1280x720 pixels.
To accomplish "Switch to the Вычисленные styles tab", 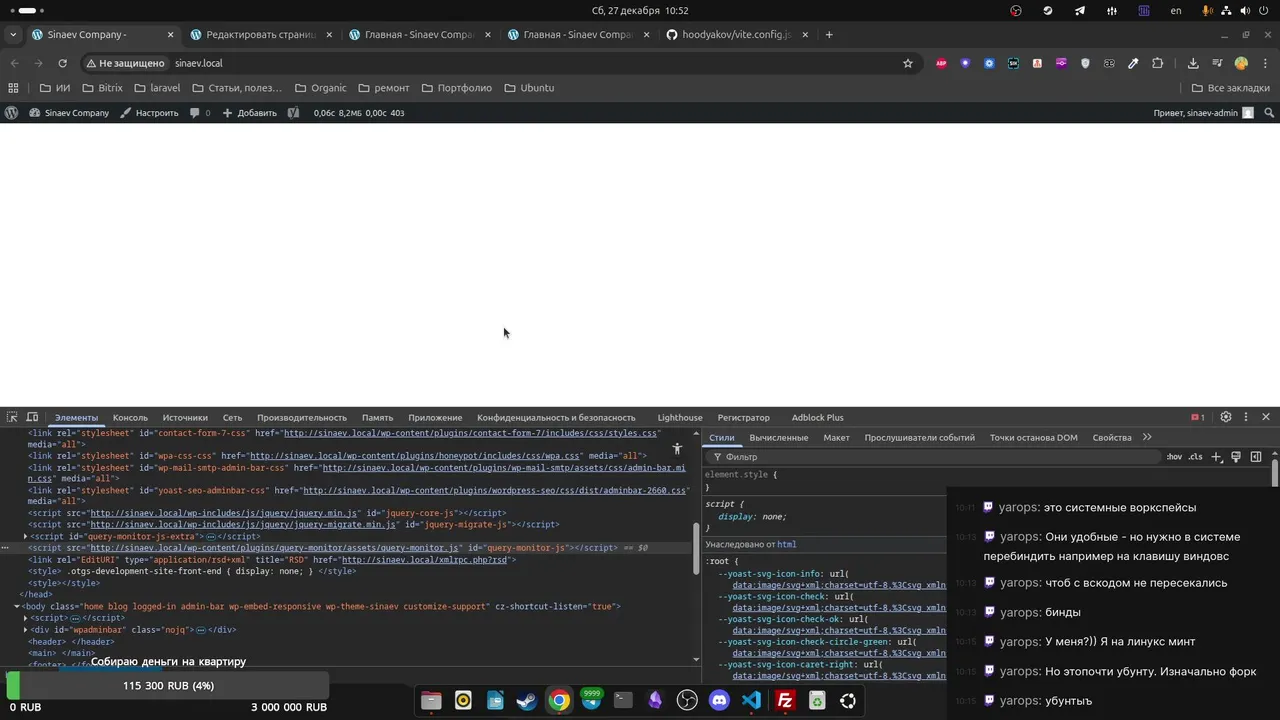I will point(779,437).
